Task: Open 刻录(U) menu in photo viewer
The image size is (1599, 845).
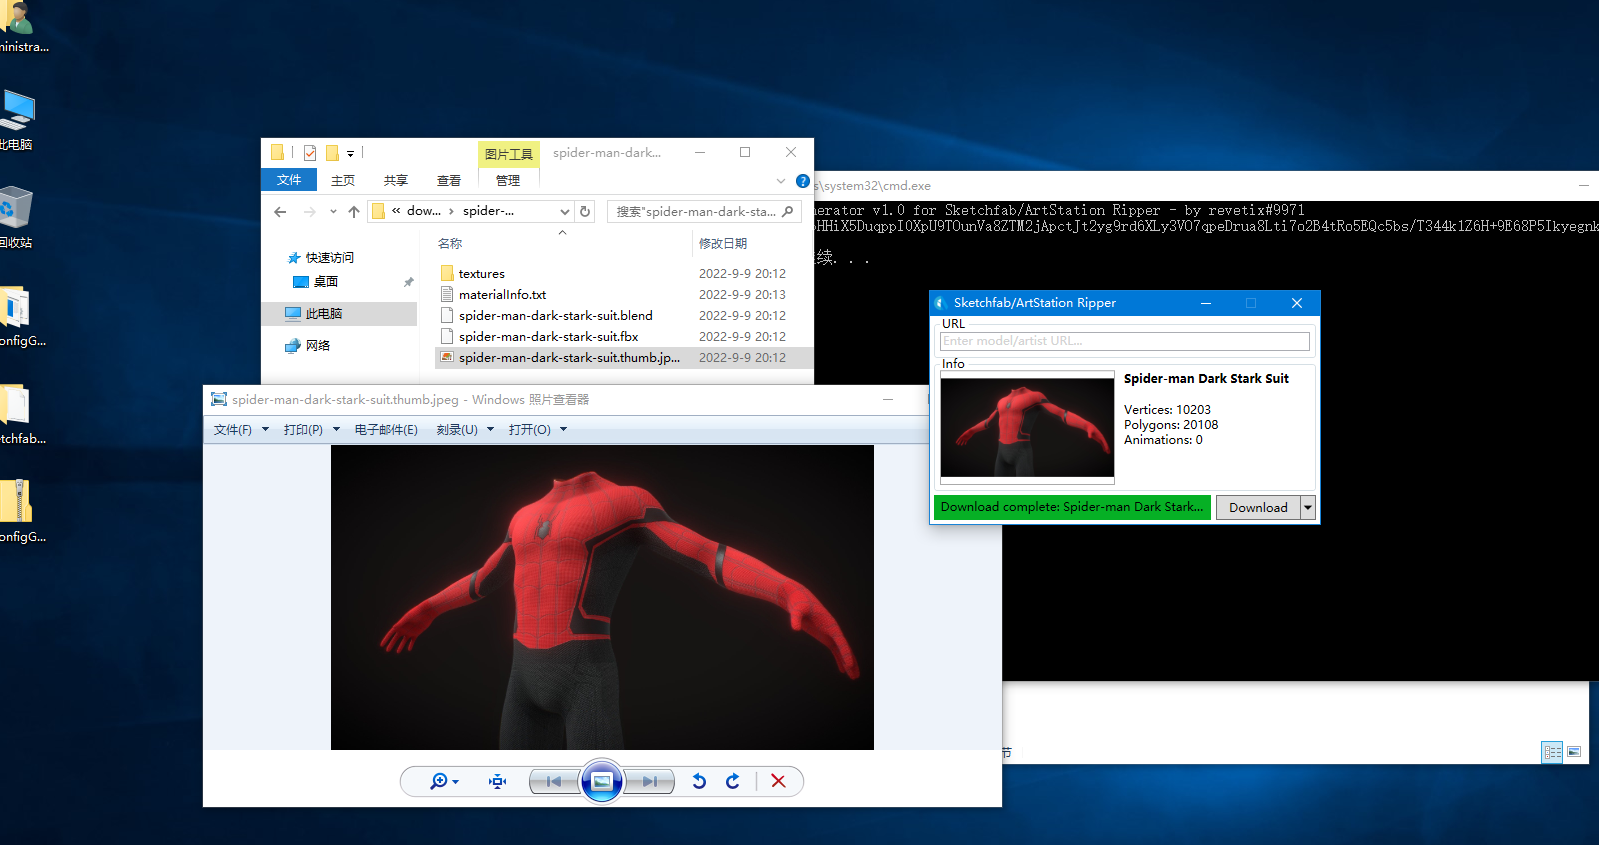Action: click(x=457, y=430)
